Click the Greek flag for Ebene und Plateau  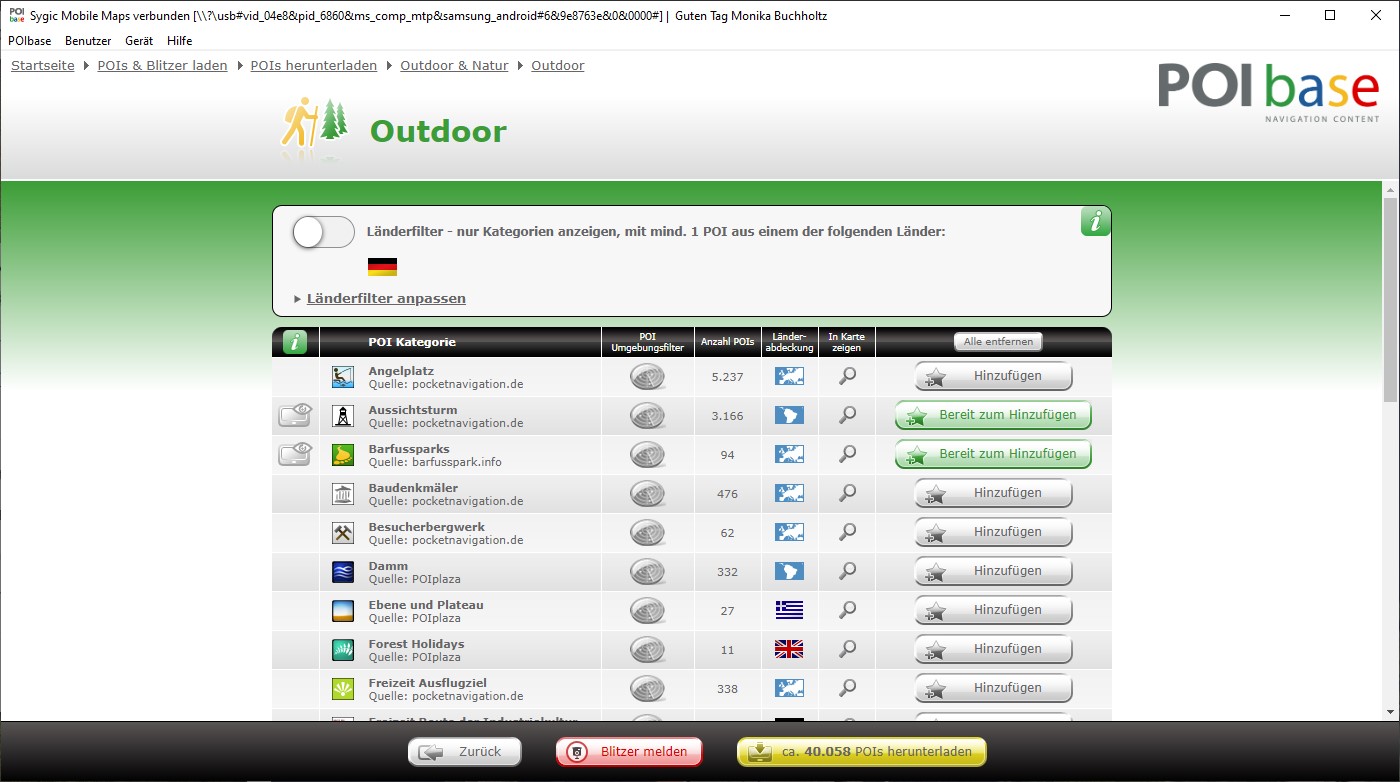(789, 610)
